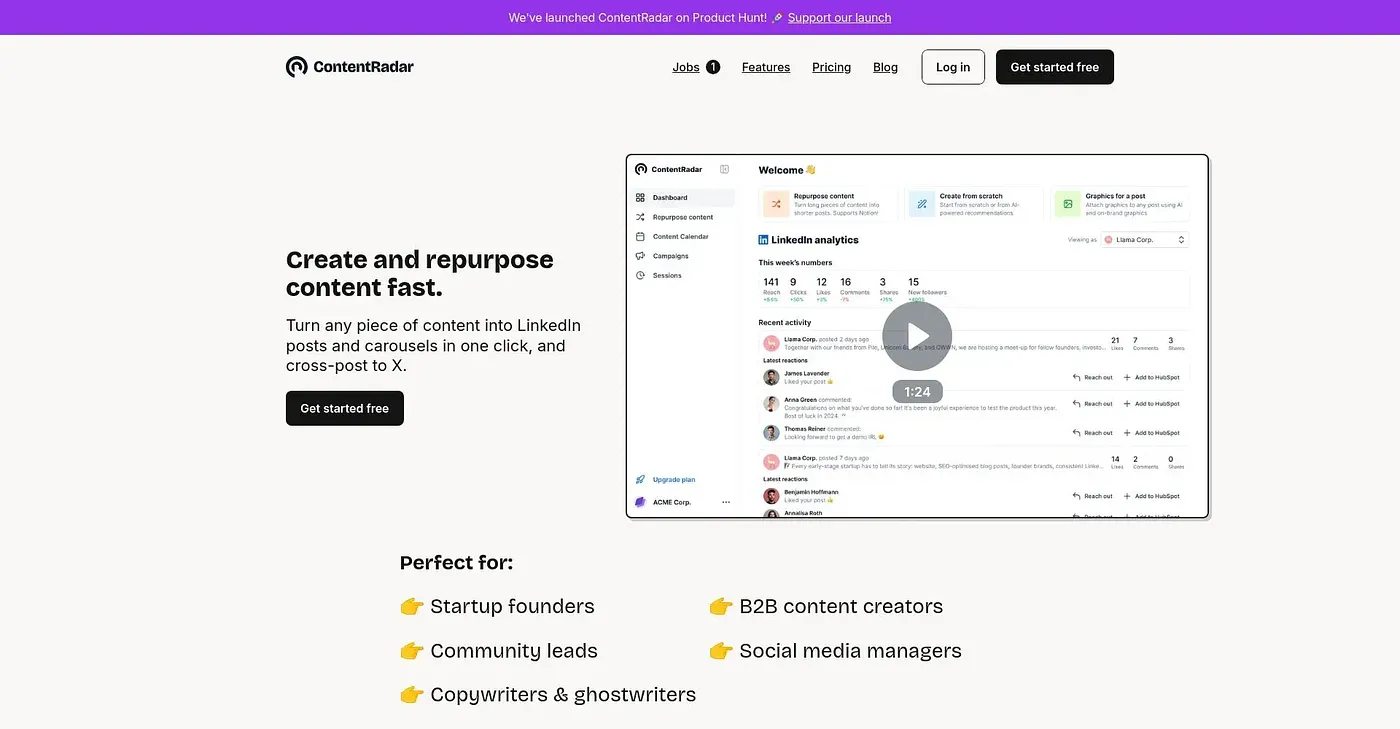The image size is (1400, 729).
Task: Click Thomas Reiner's profile avatar
Action: coord(771,433)
